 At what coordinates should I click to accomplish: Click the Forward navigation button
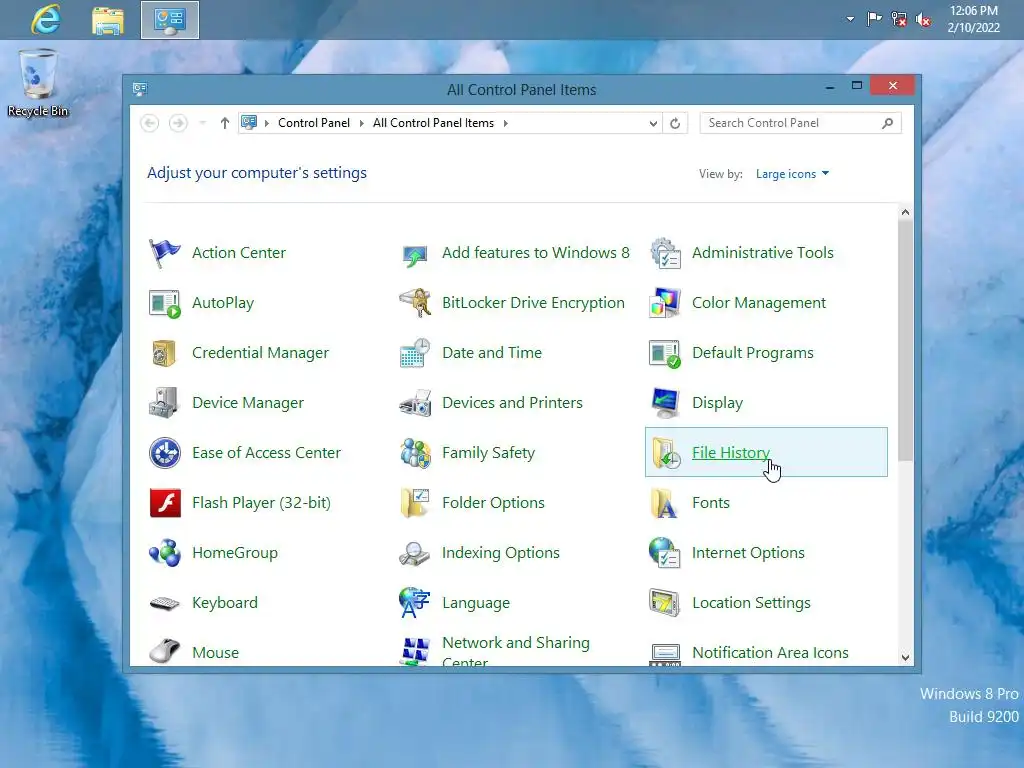point(178,123)
